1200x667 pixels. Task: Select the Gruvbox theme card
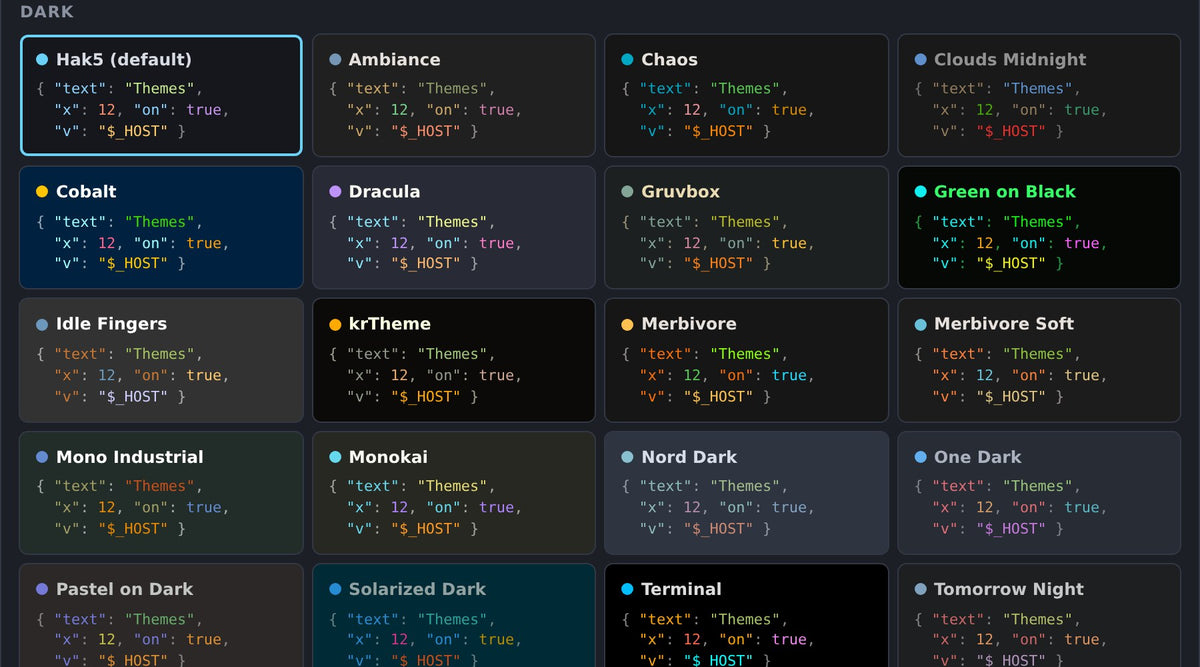(746, 228)
